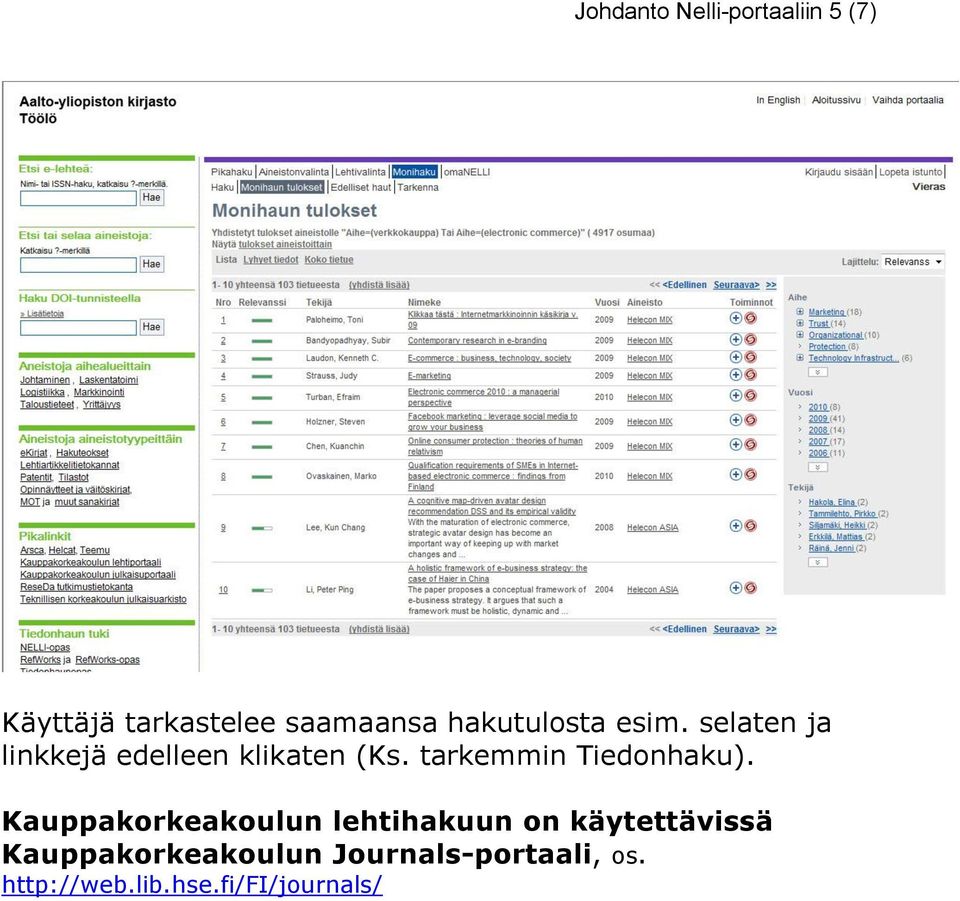Click Hae button under Etsi tai selaa aineistoja

click(151, 264)
